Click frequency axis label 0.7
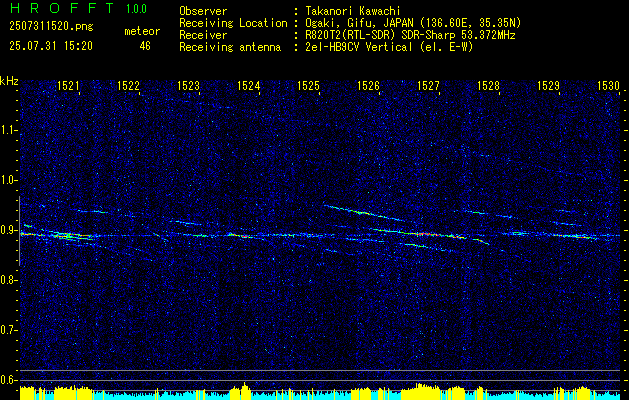Screen dimensions: 629x400 (8, 330)
